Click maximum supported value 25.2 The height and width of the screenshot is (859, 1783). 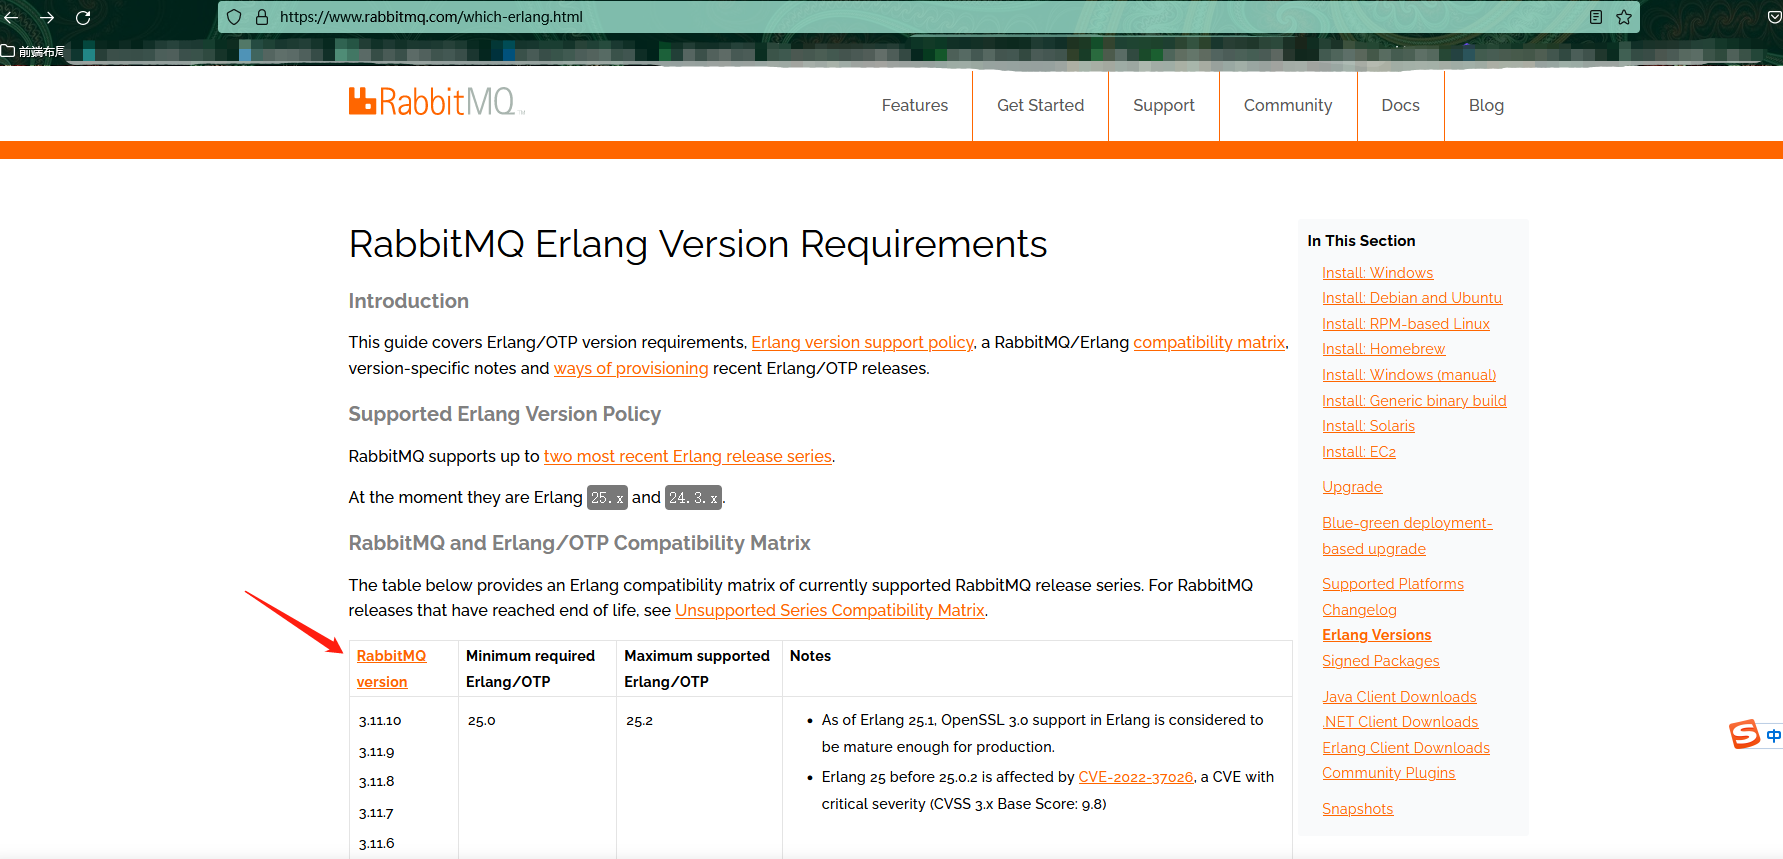[x=639, y=720]
